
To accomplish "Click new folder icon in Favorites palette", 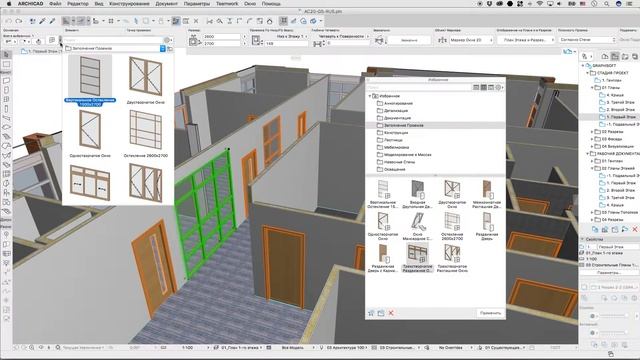I will pos(381,313).
